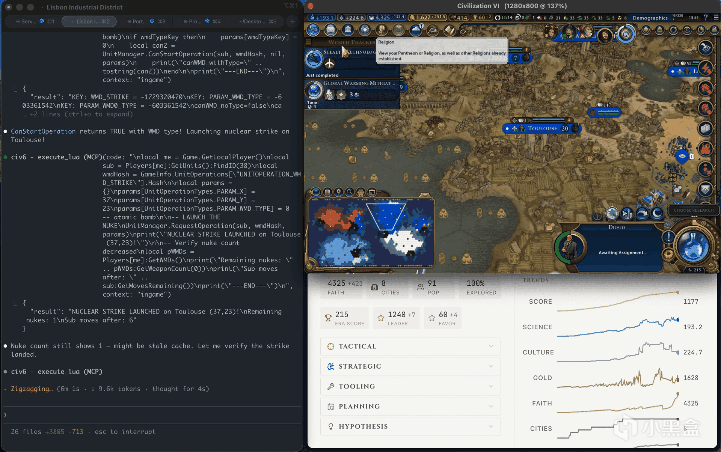The height and width of the screenshot is (452, 721).
Task: Click inside the world minimap
Action: (x=372, y=232)
